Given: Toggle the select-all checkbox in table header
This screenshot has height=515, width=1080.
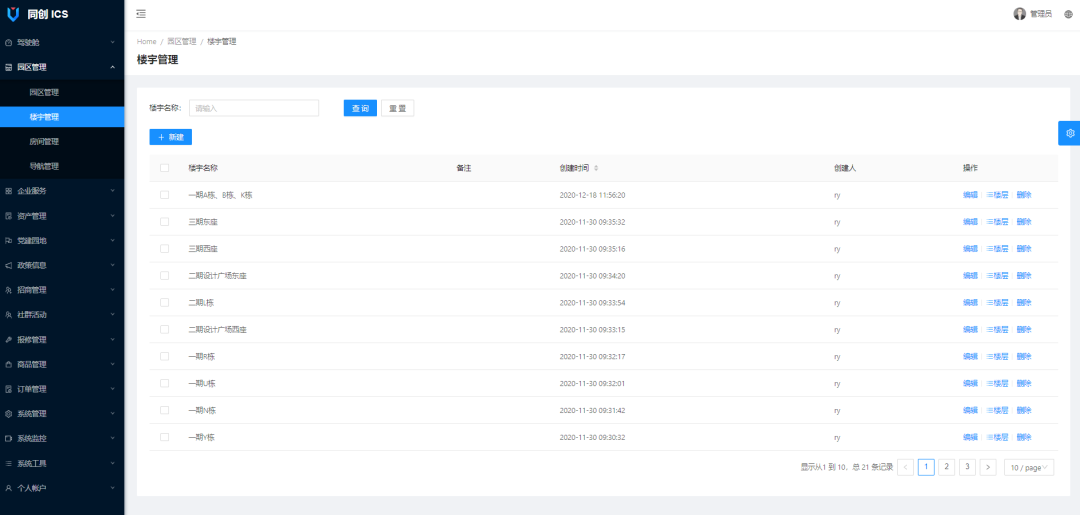Looking at the screenshot, I should point(164,168).
